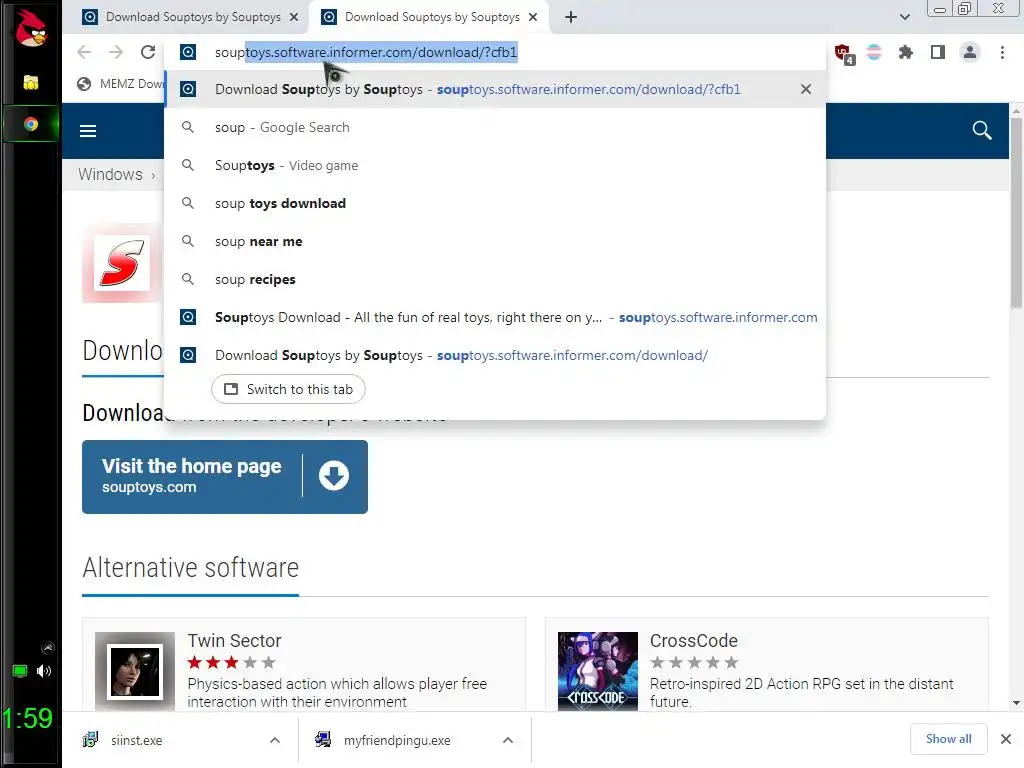This screenshot has width=1024, height=768.
Task: Expand the myfriendpingu.exe download options
Action: [x=508, y=740]
